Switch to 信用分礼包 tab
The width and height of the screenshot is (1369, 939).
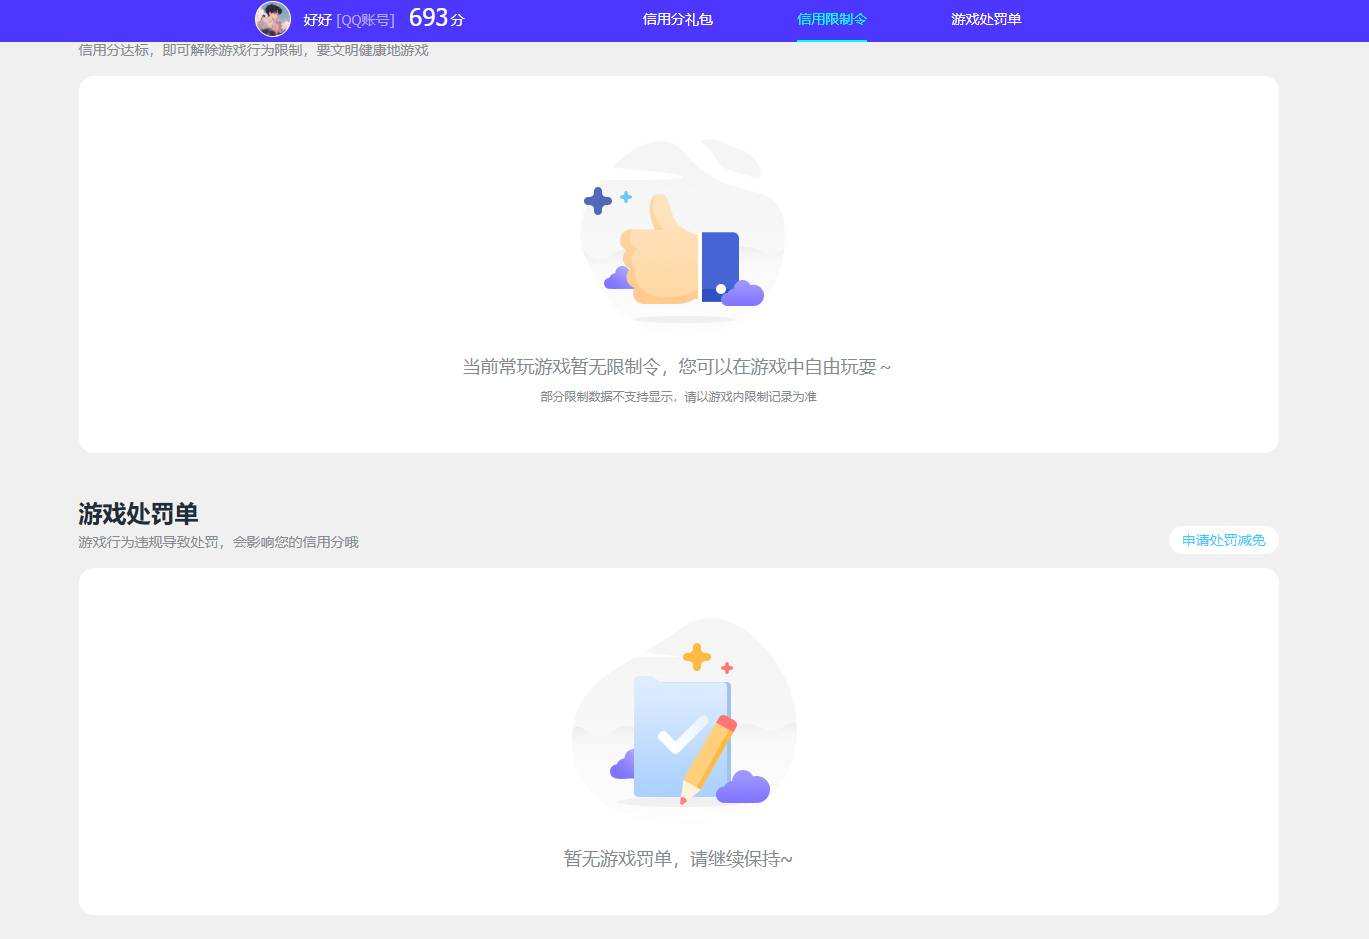pos(678,19)
